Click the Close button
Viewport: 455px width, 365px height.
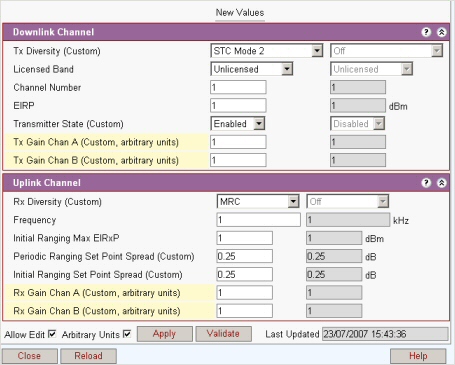pyautogui.click(x=29, y=356)
